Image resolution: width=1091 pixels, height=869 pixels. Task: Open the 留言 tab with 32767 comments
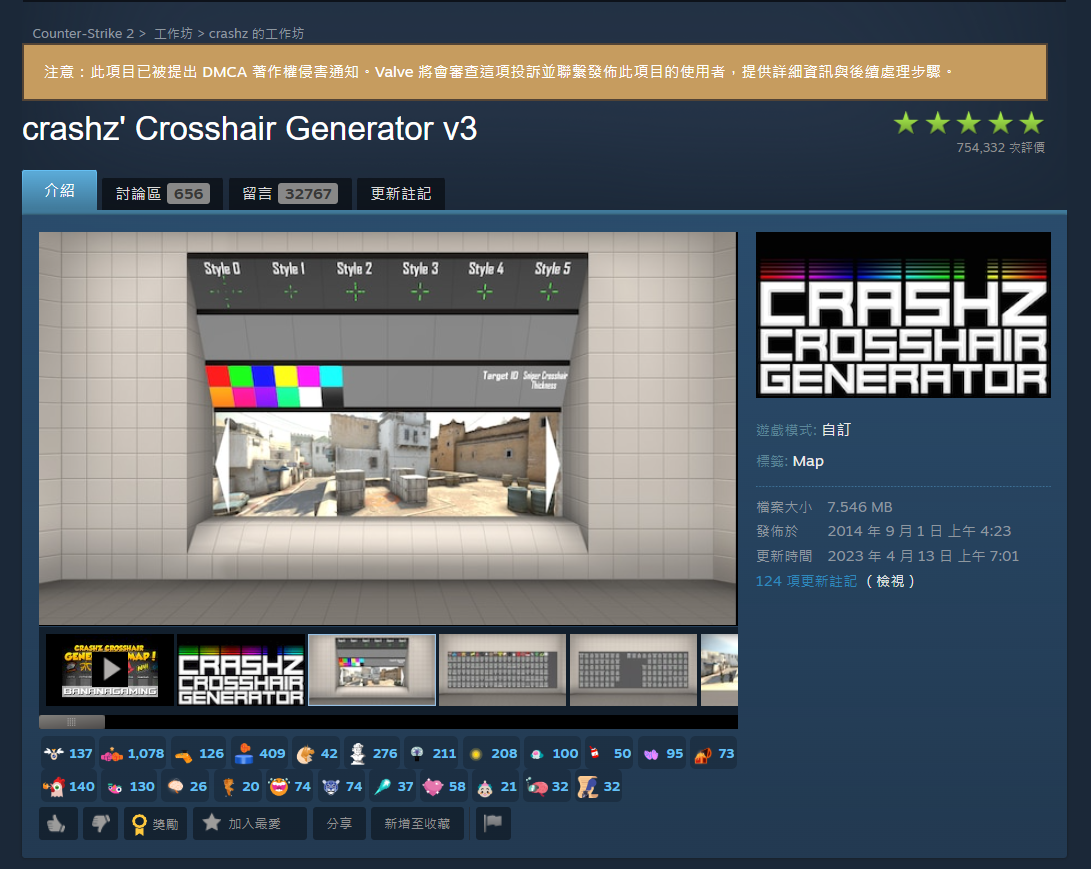(290, 193)
